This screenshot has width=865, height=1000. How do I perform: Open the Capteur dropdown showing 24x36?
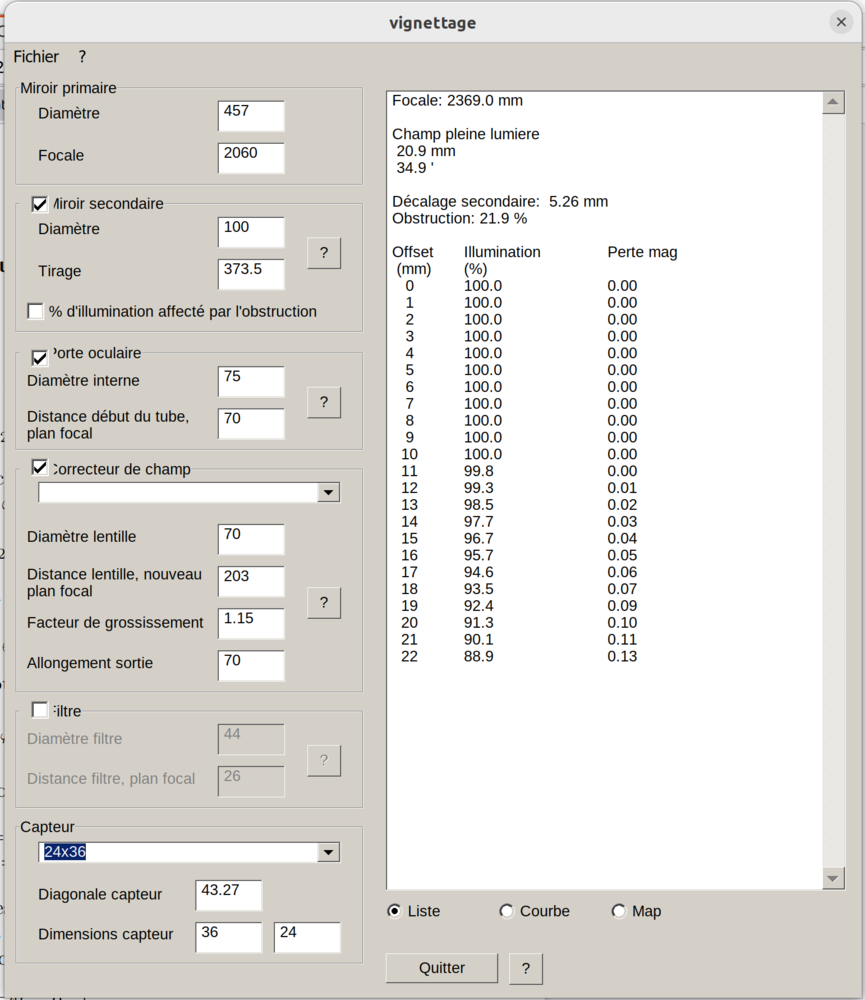329,852
